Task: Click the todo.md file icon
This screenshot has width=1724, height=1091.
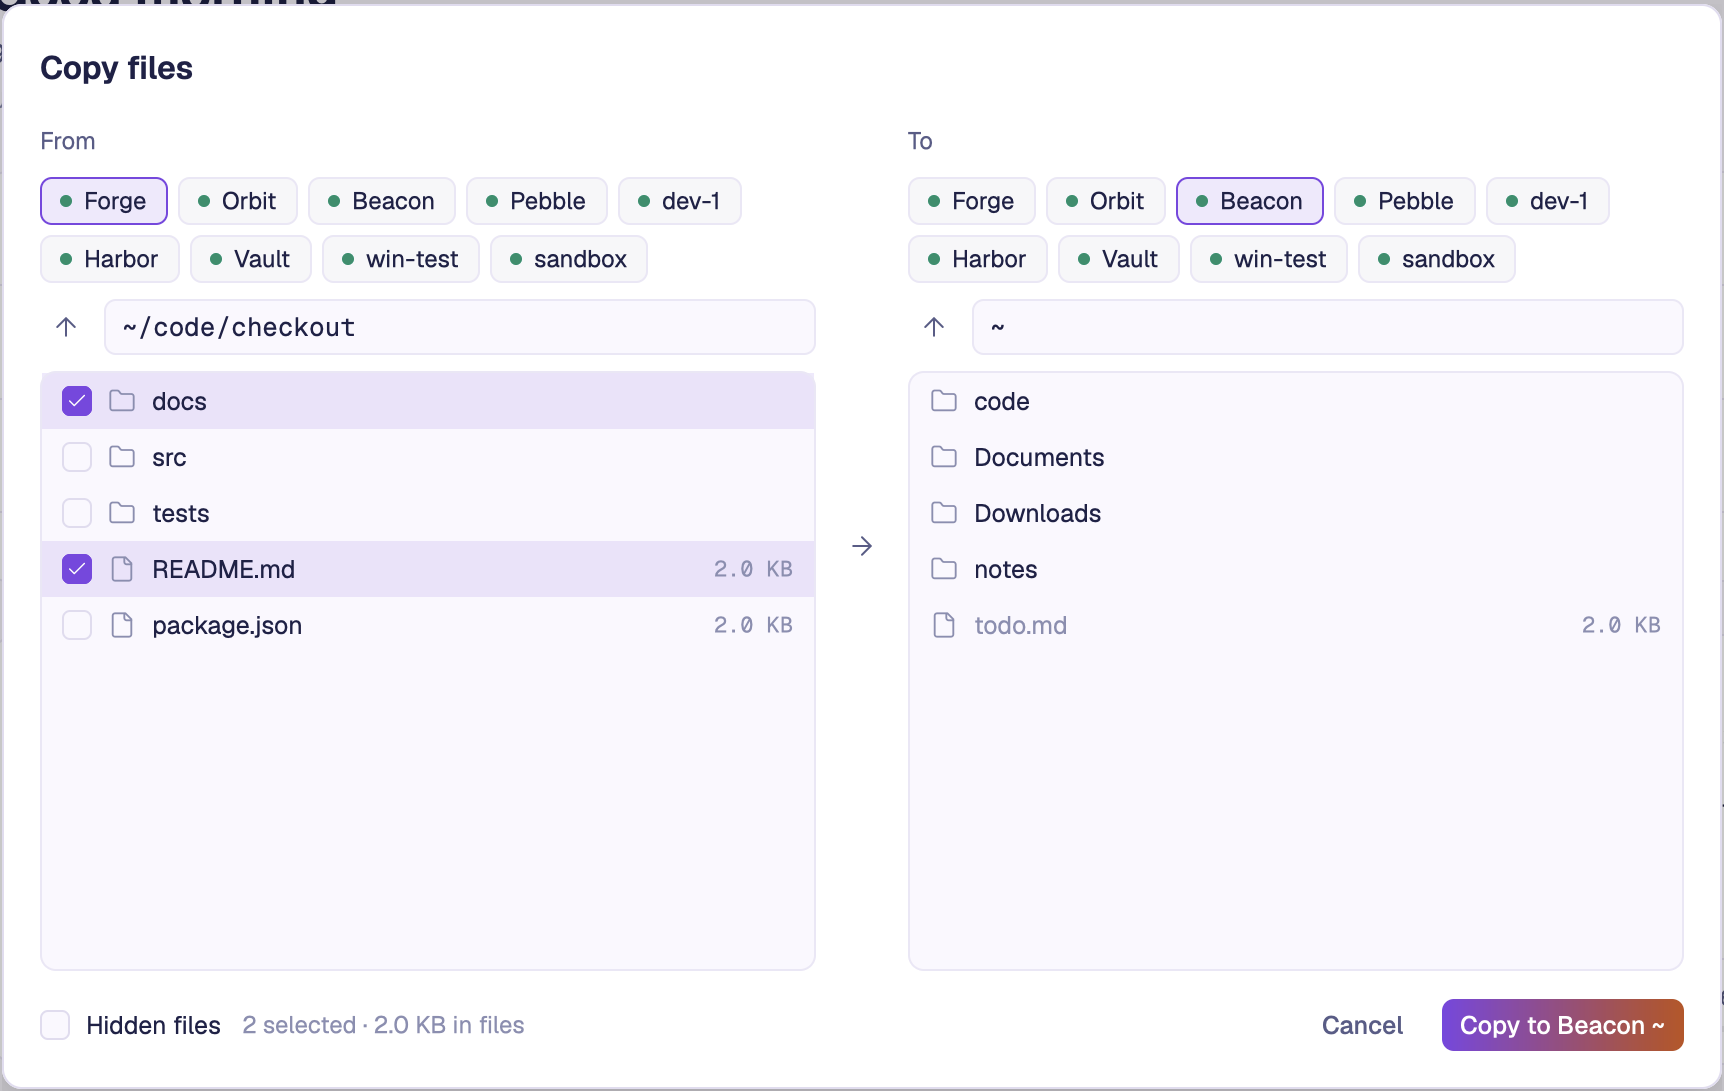Action: point(944,625)
